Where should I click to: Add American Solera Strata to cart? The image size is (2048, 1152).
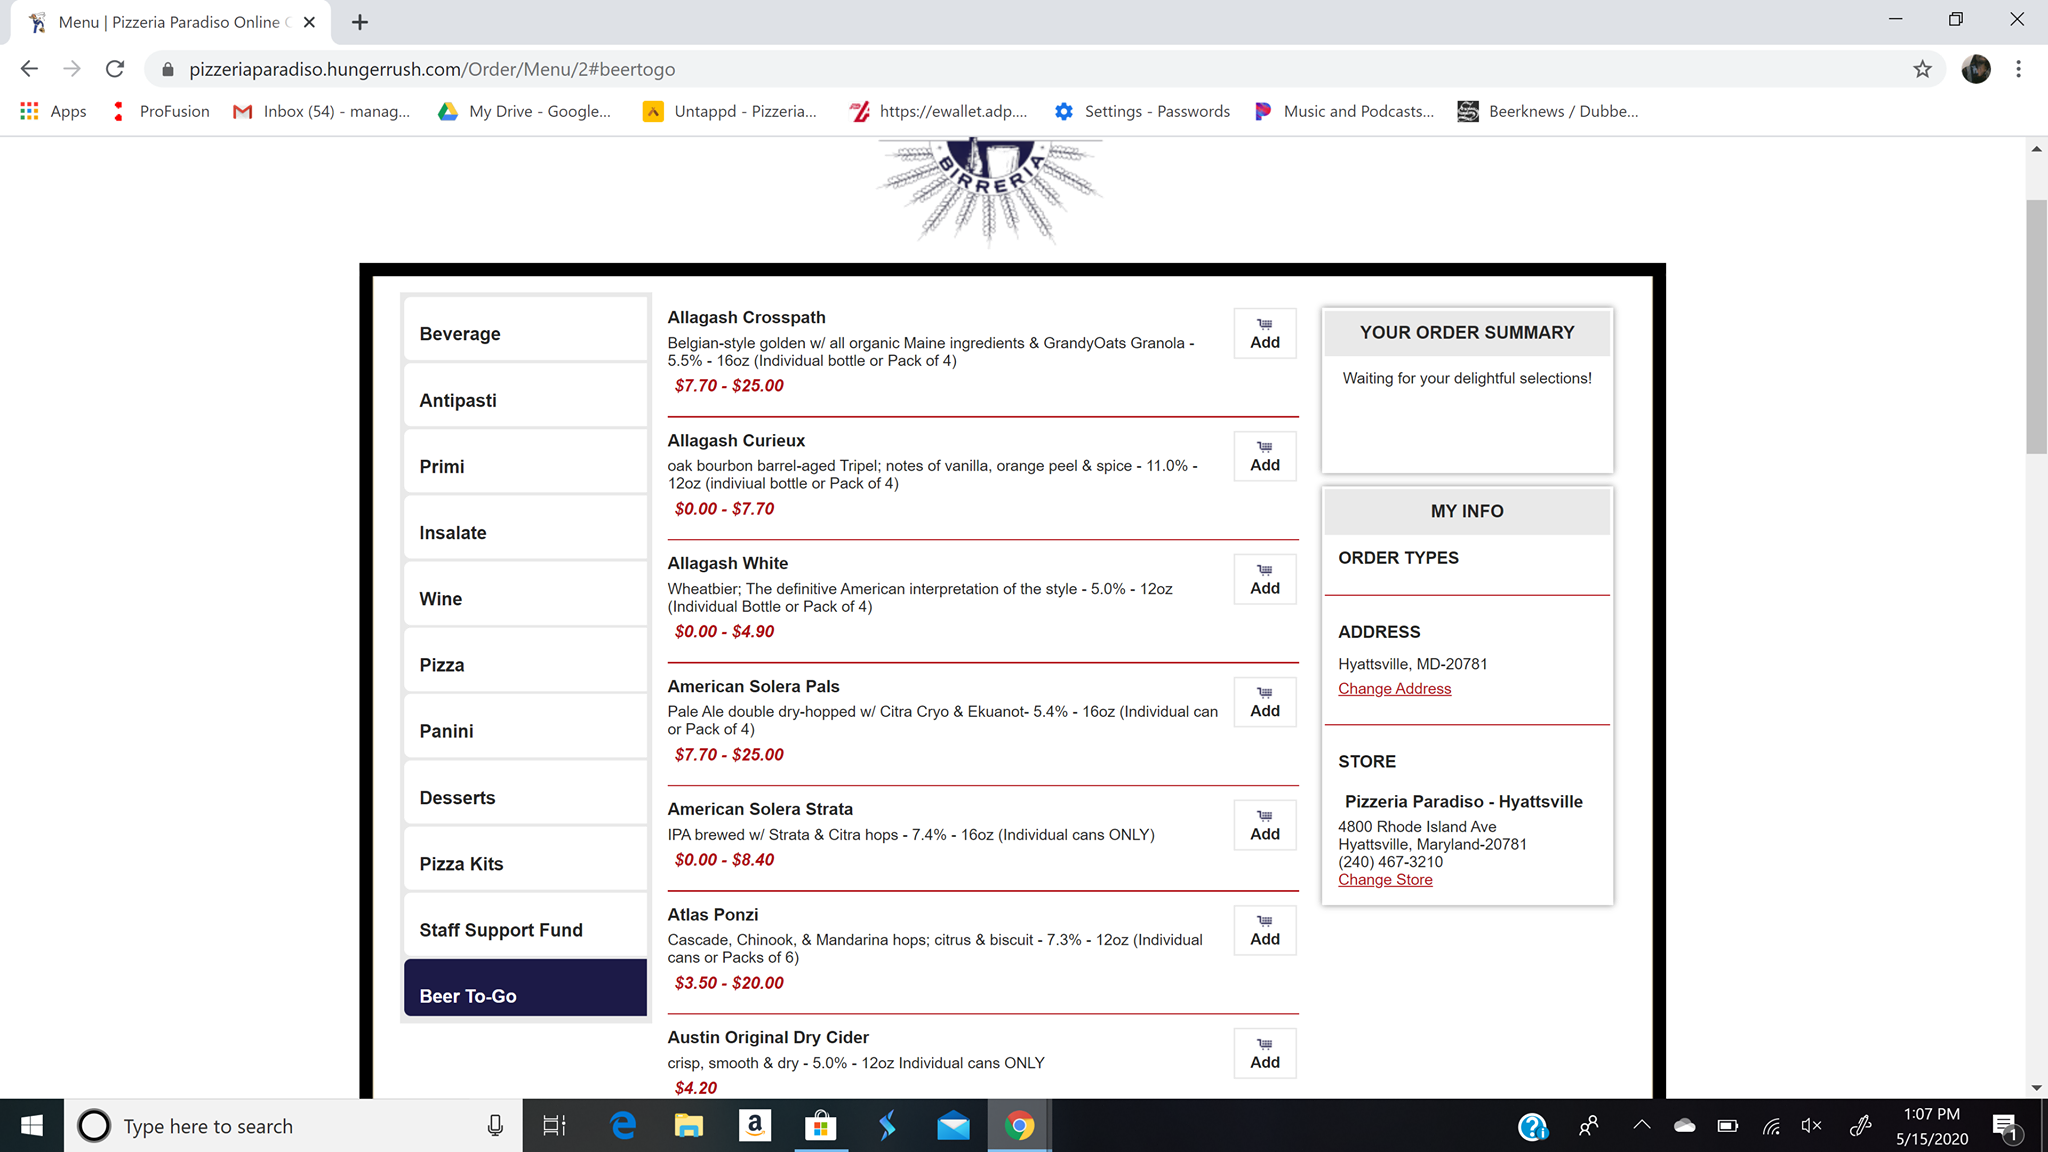pos(1264,826)
